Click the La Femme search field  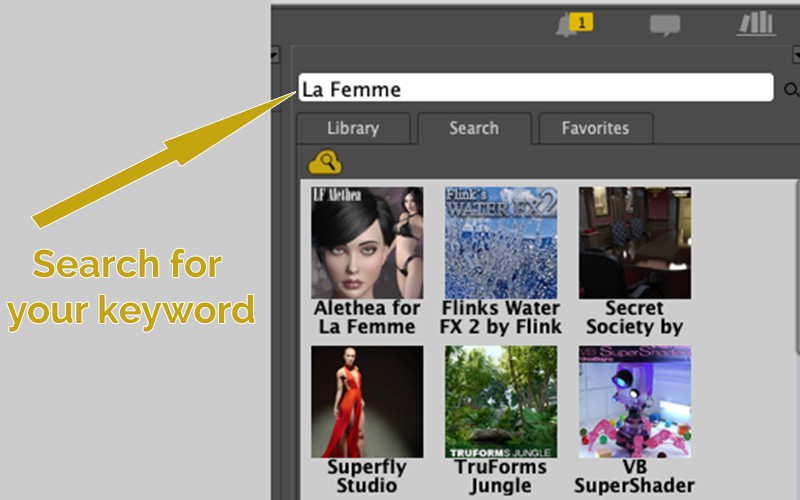pyautogui.click(x=536, y=88)
